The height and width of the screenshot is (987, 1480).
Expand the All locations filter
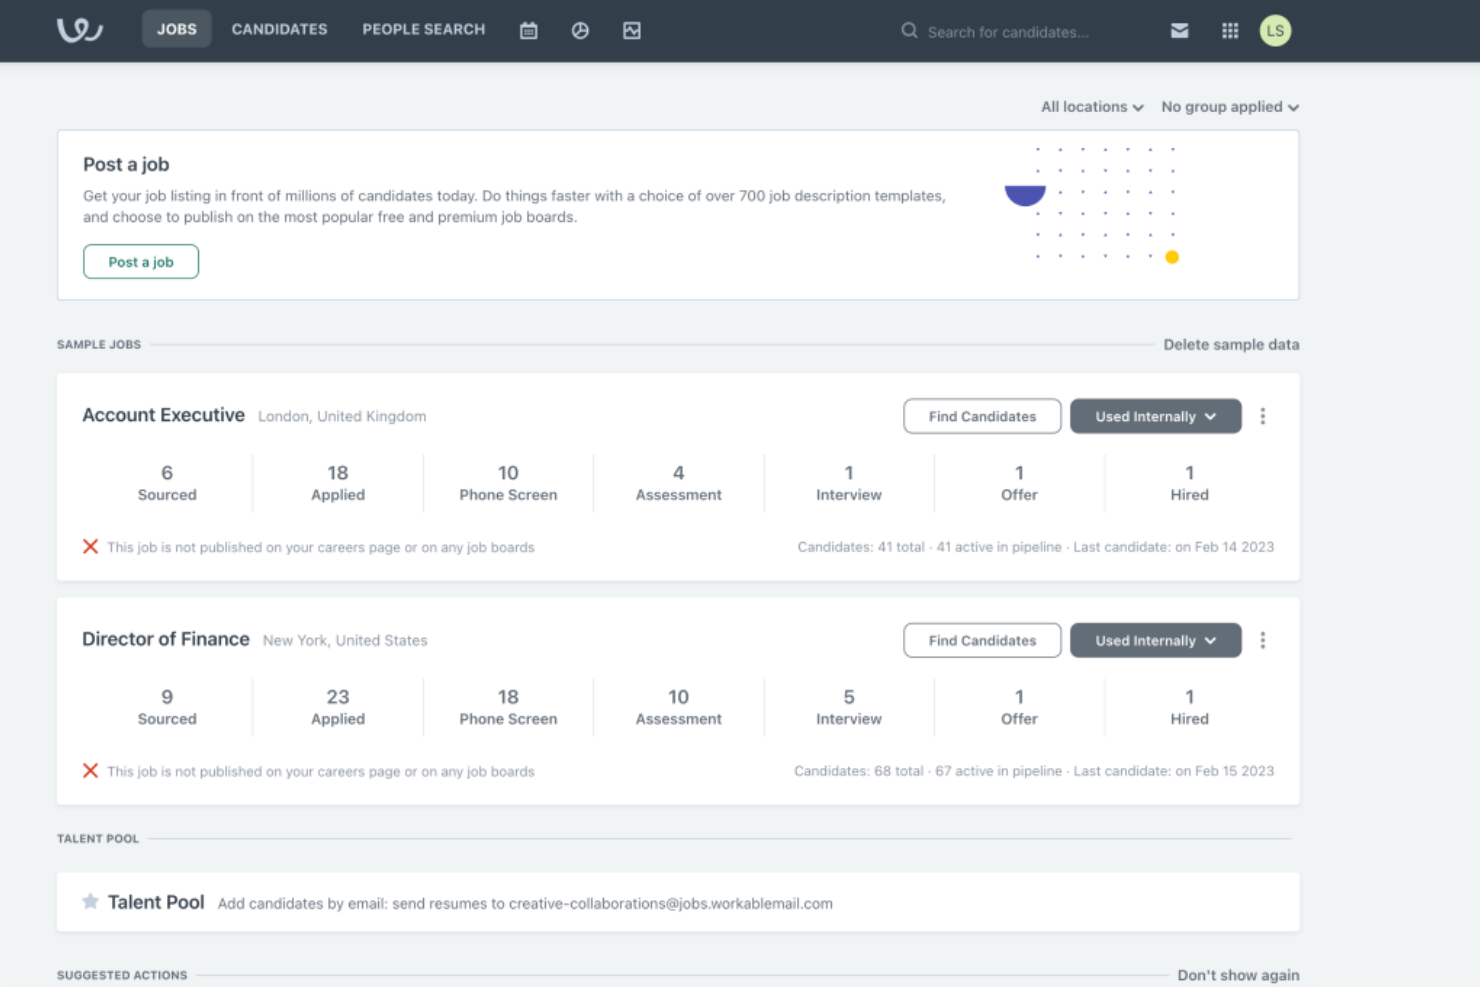tap(1091, 107)
